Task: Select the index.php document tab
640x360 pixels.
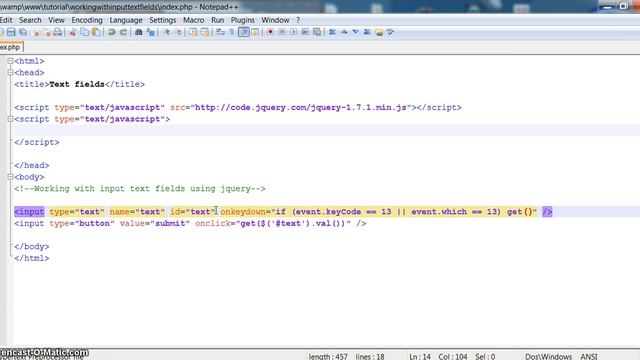Action: tap(11, 47)
